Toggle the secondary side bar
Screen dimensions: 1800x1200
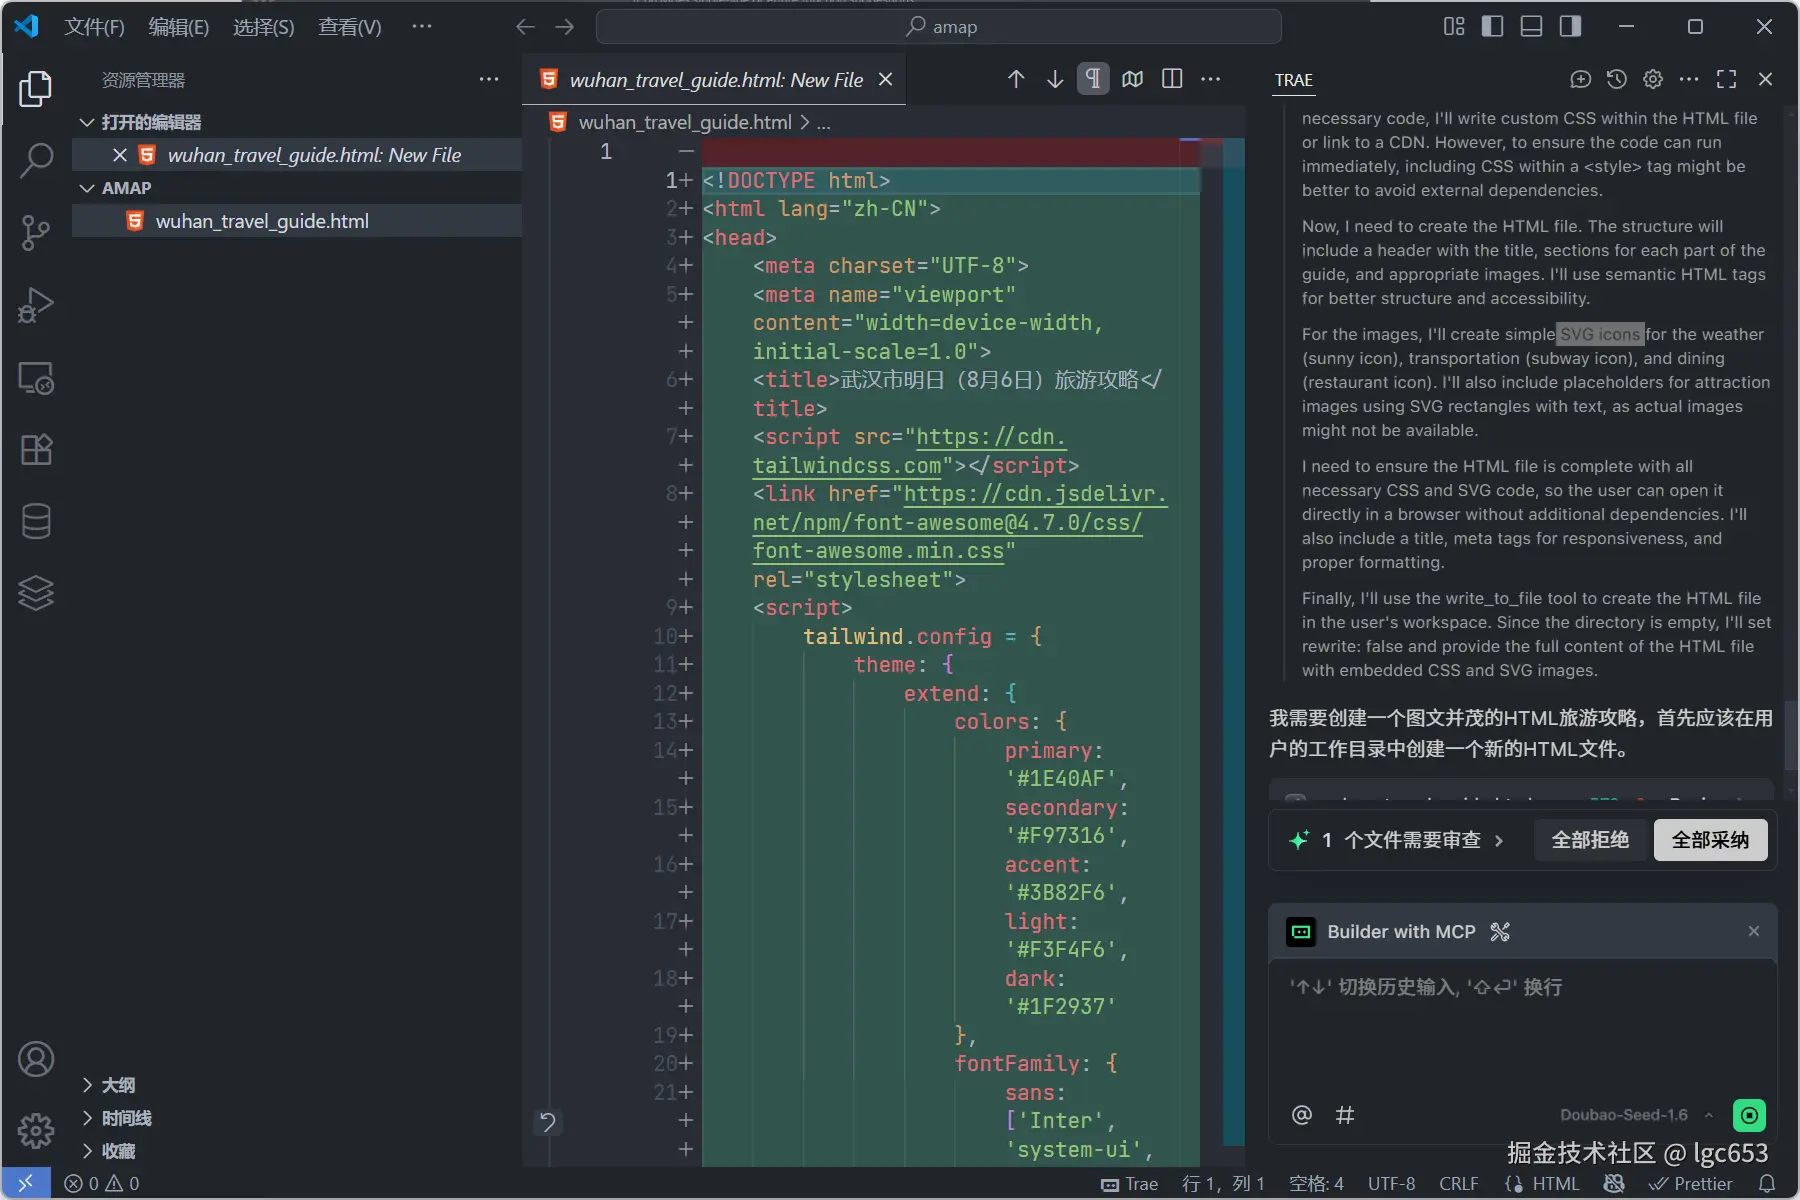1570,27
